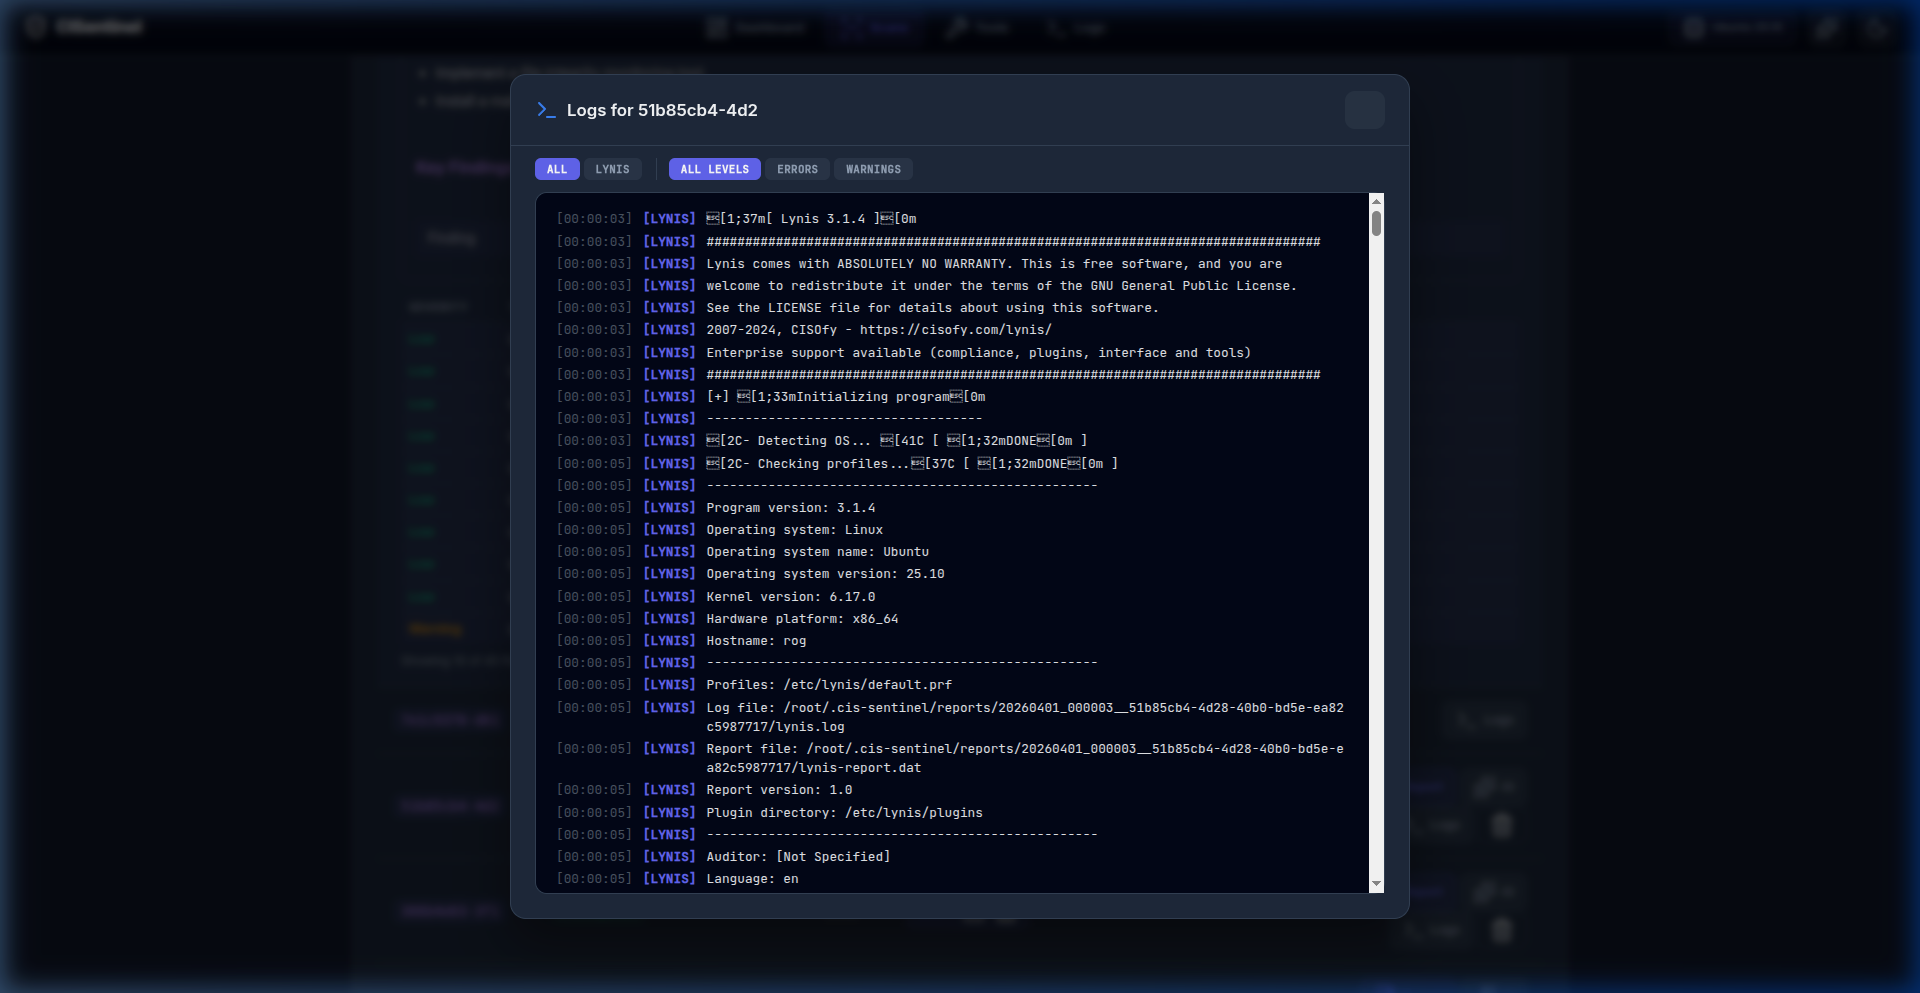
Task: Click the terminal prompt icon beside Logs title
Action: pyautogui.click(x=546, y=110)
